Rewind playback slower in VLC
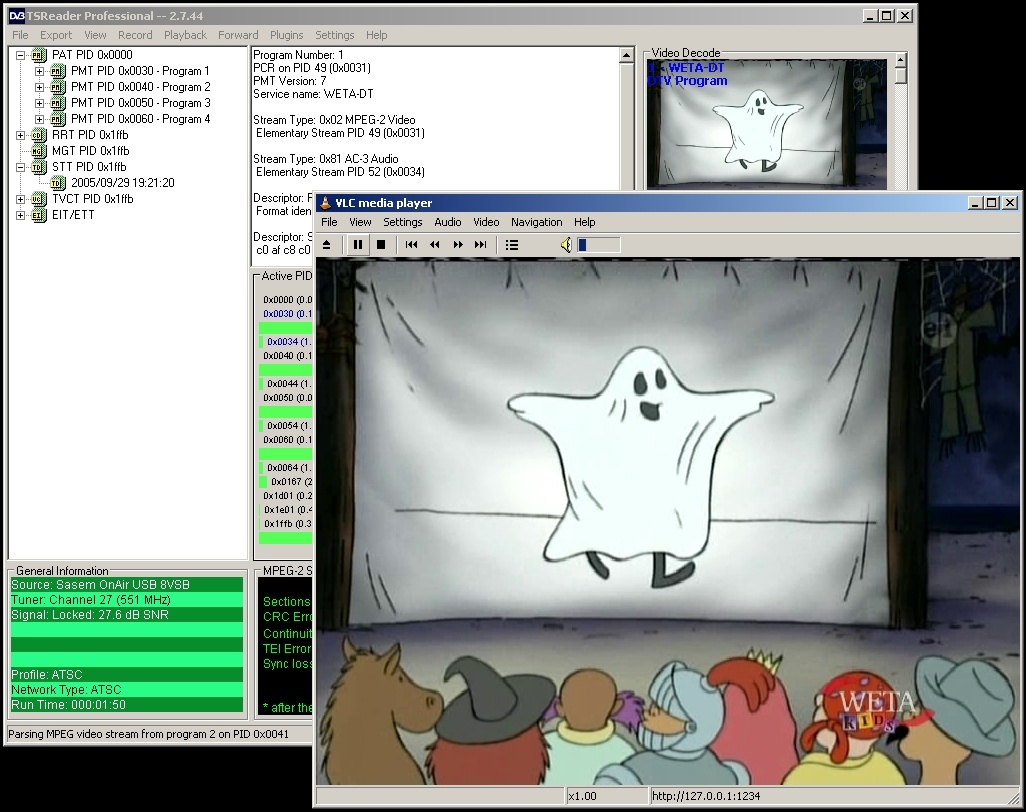Image resolution: width=1026 pixels, height=812 pixels. (434, 245)
